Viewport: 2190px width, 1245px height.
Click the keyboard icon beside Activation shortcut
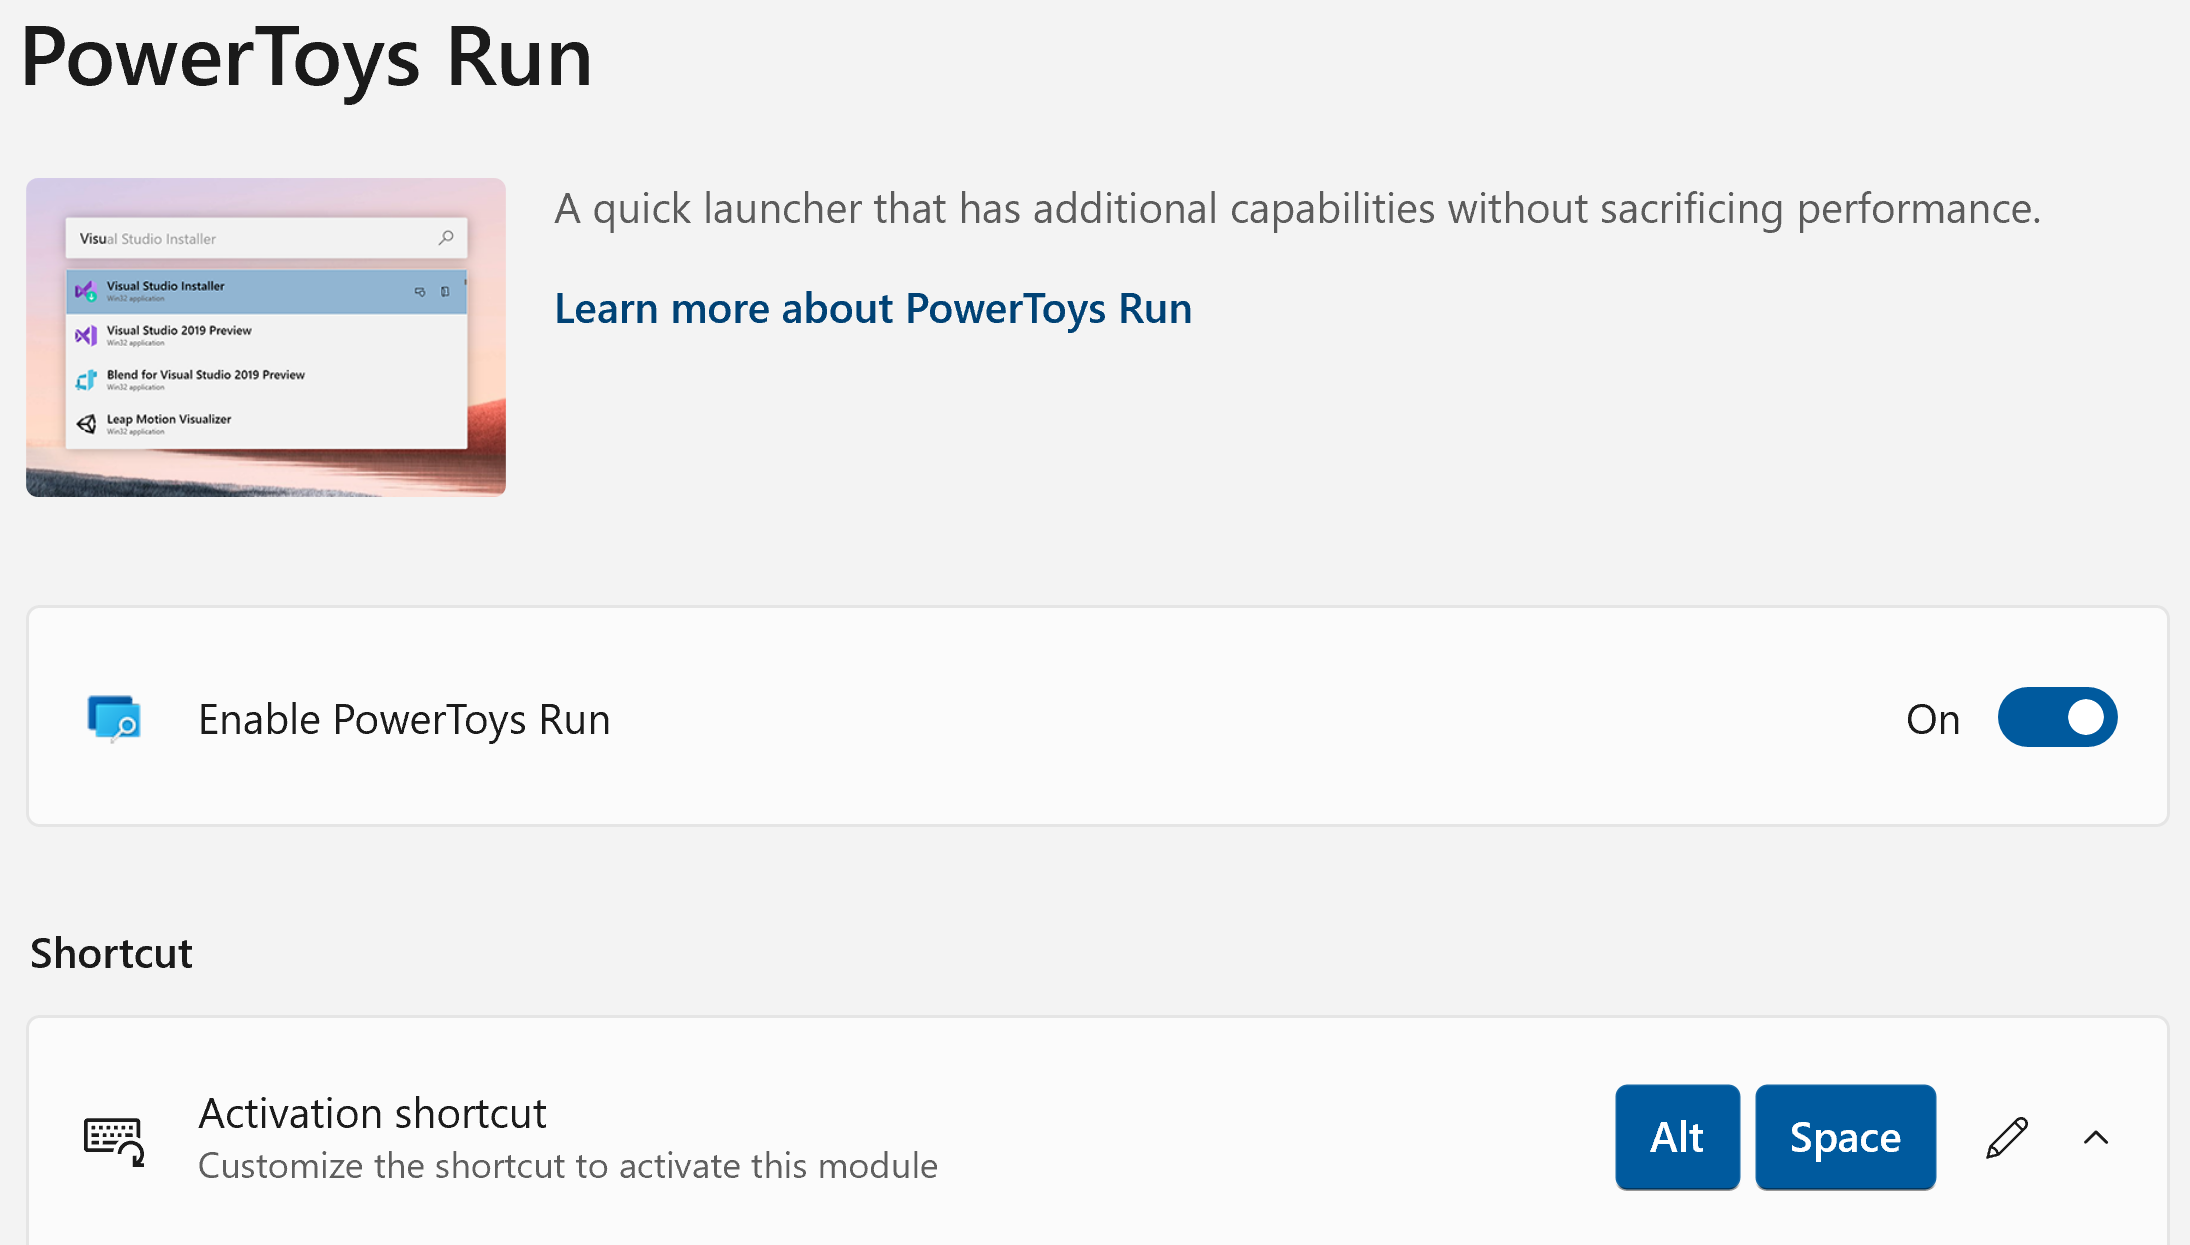coord(114,1140)
